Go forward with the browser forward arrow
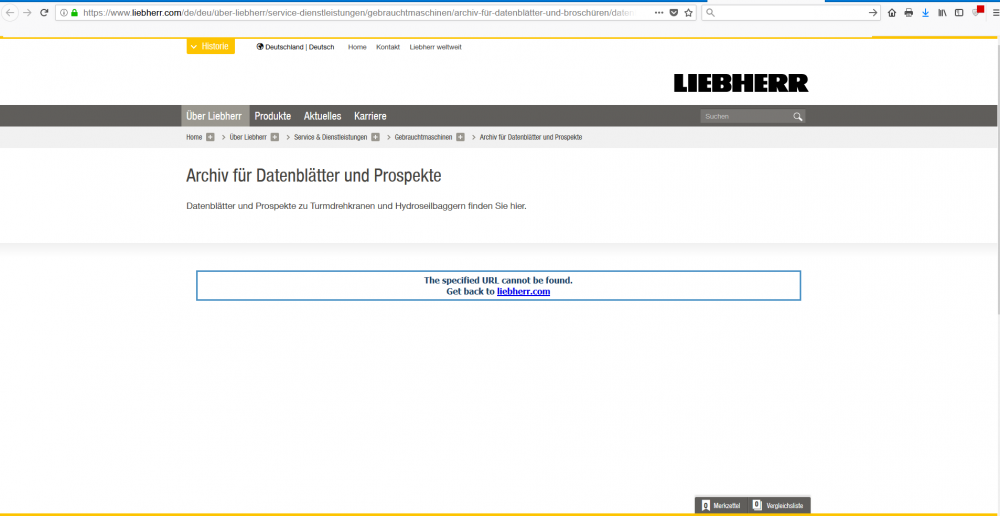The height and width of the screenshot is (516, 1000). [x=27, y=13]
